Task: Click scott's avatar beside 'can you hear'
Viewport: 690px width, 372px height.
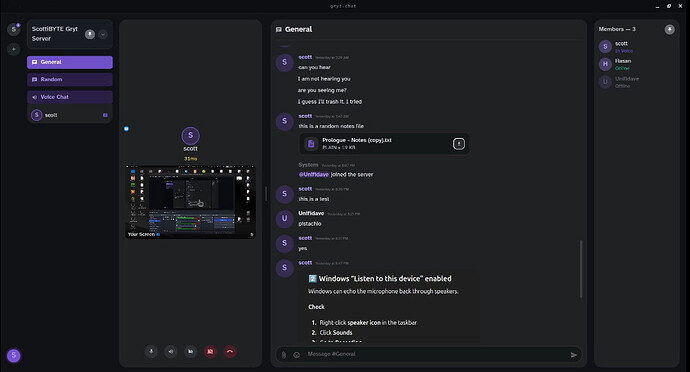Action: click(x=285, y=63)
